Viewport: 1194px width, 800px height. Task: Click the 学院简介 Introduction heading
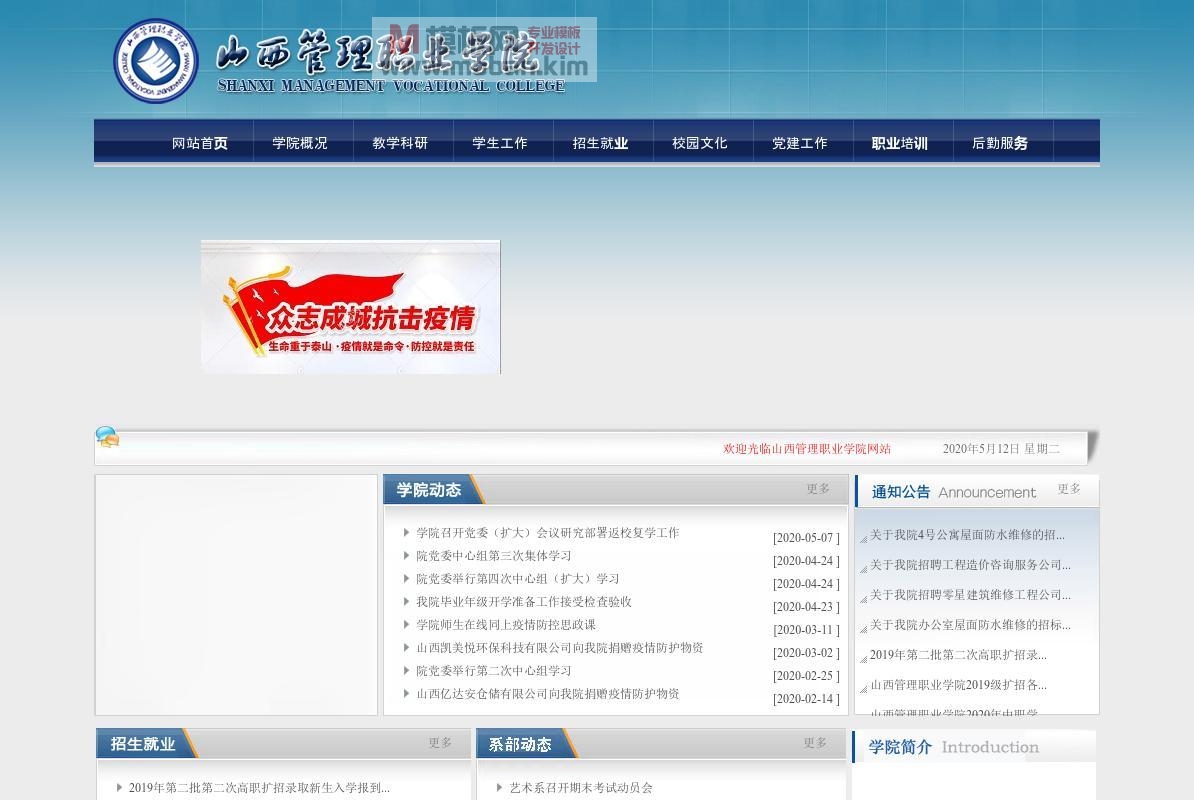953,747
